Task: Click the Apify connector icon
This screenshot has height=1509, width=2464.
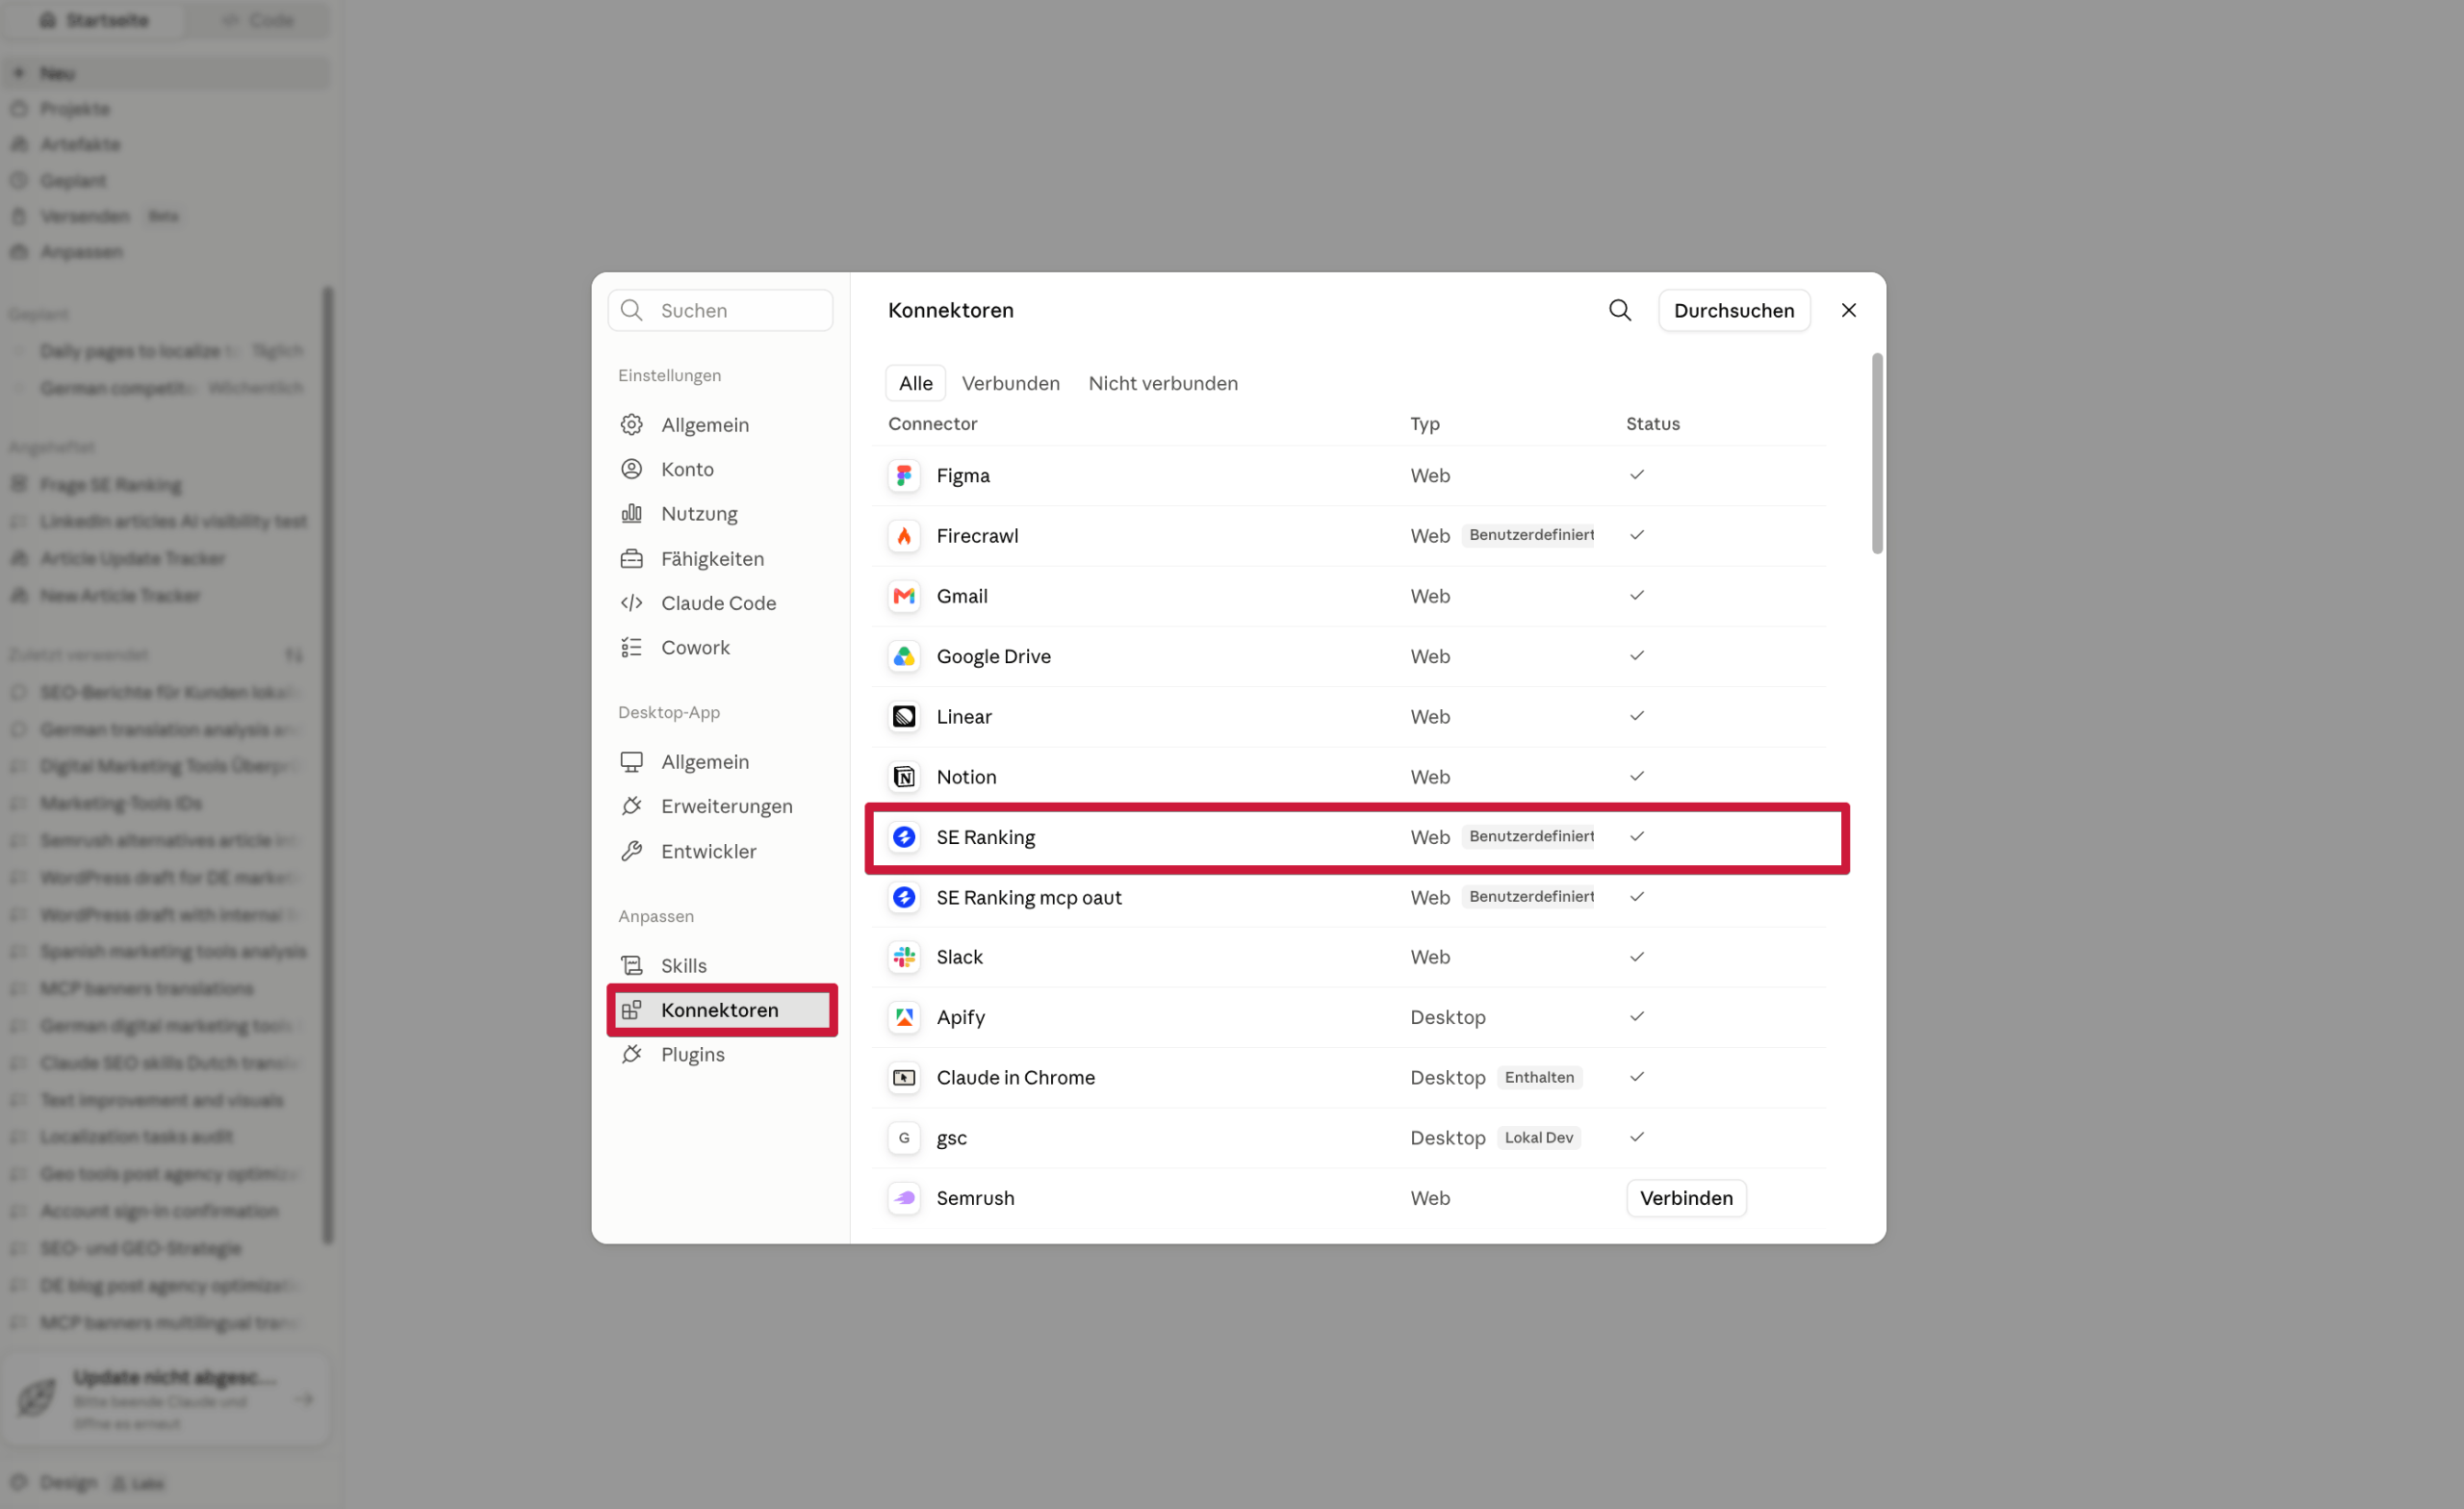Action: [904, 1017]
